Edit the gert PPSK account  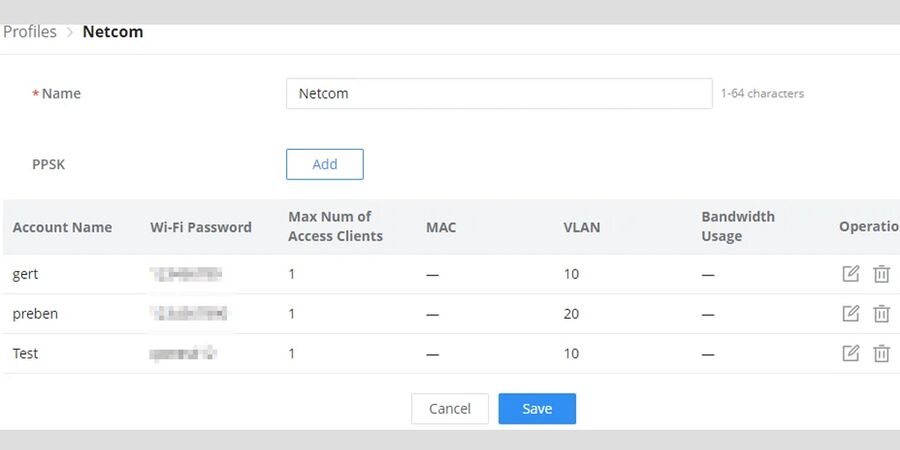[x=850, y=274]
